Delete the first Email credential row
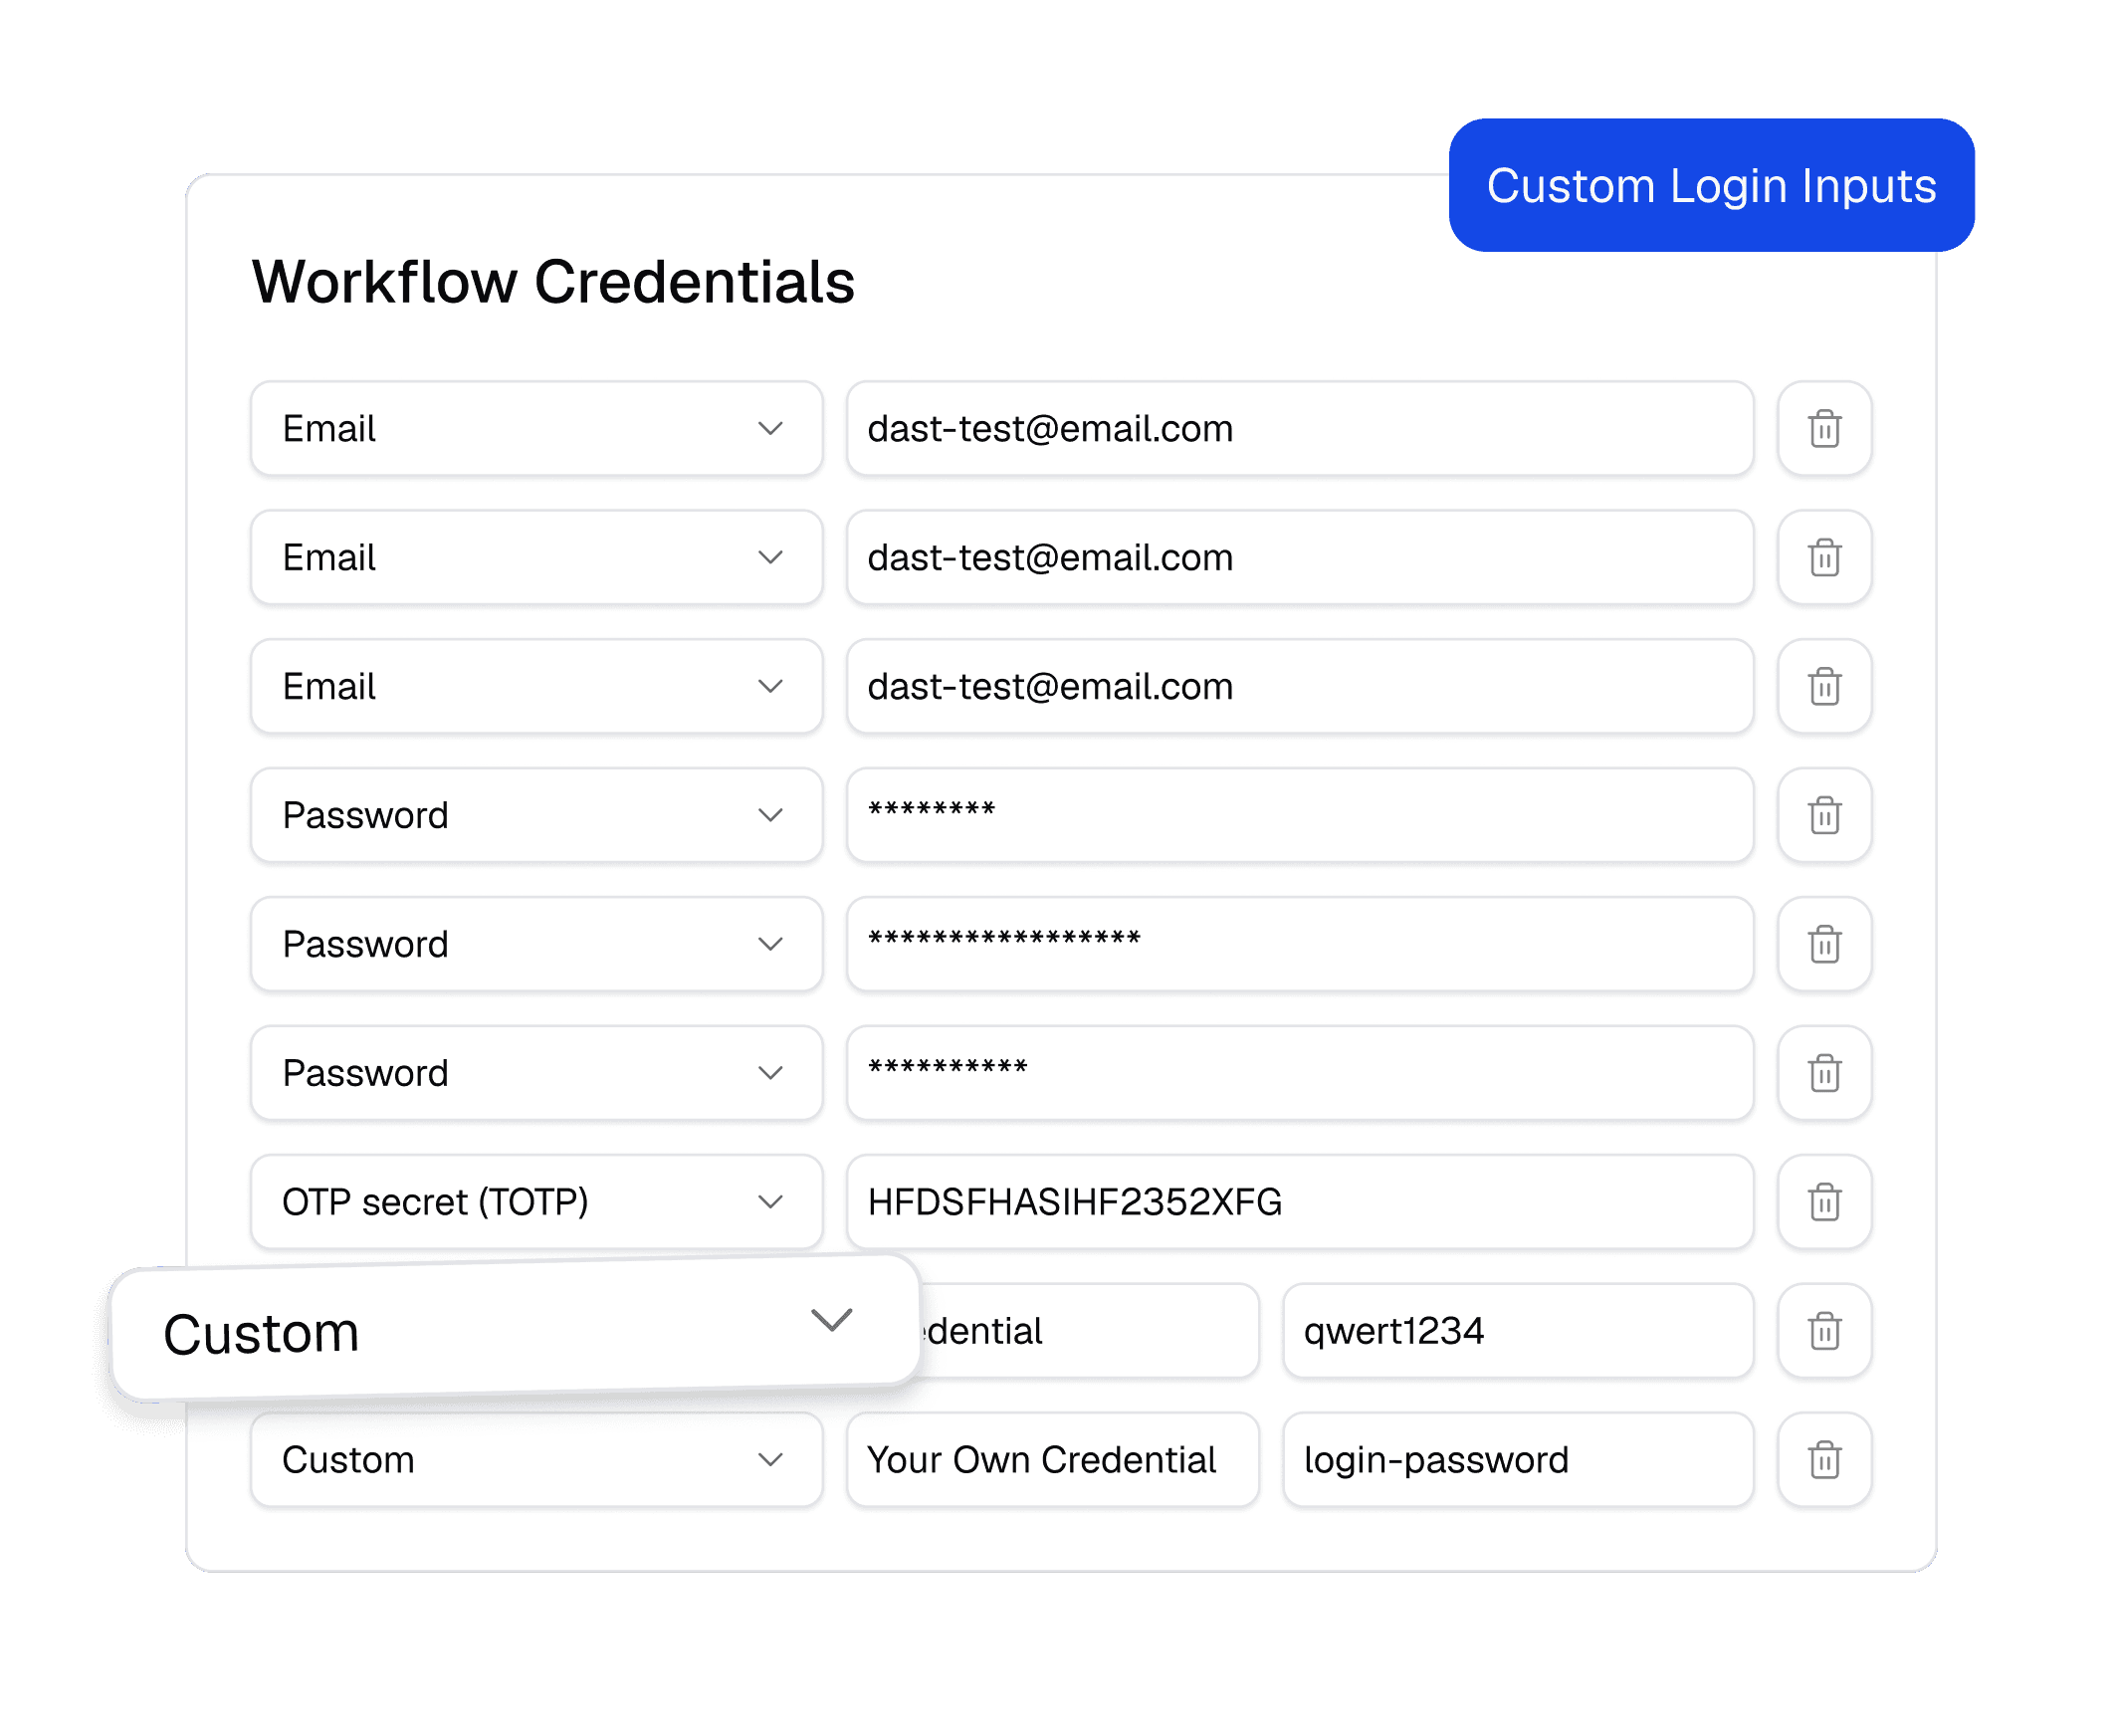 point(1824,428)
